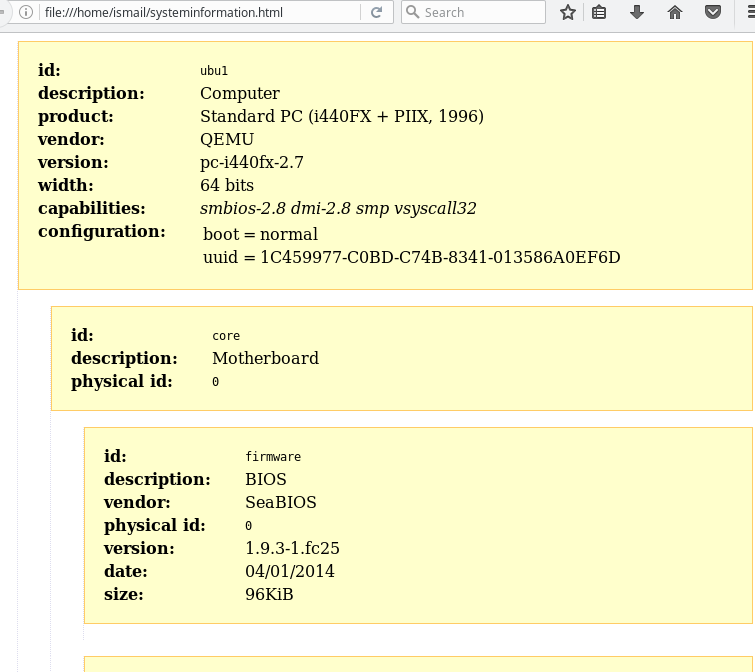
Task: Focus the address bar with systeminformation.html
Action: click(200, 12)
